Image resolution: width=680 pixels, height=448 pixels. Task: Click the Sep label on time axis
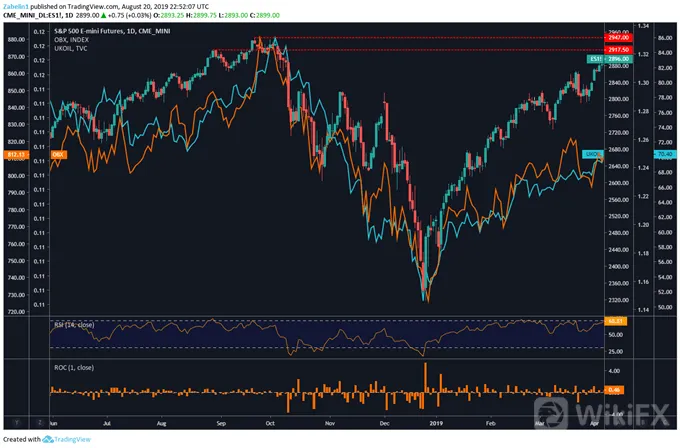point(221,423)
